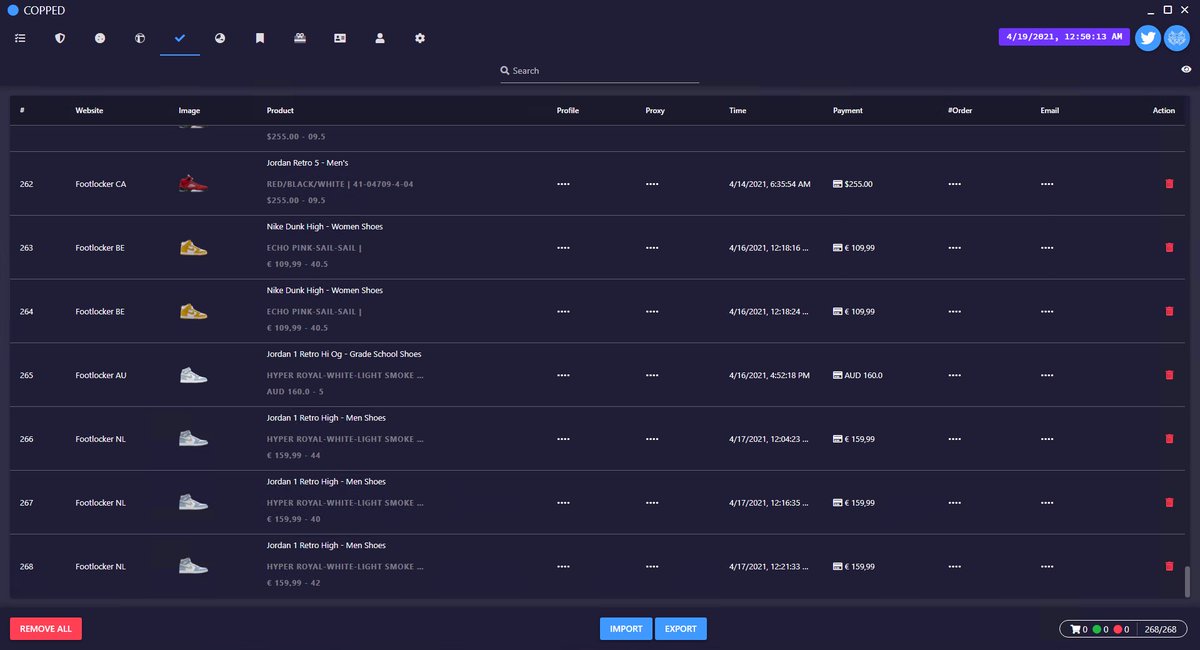Click 'Jordan 1 Retro Hi Og - Grade School Shoes'
Image resolution: width=1200 pixels, height=650 pixels.
[344, 354]
